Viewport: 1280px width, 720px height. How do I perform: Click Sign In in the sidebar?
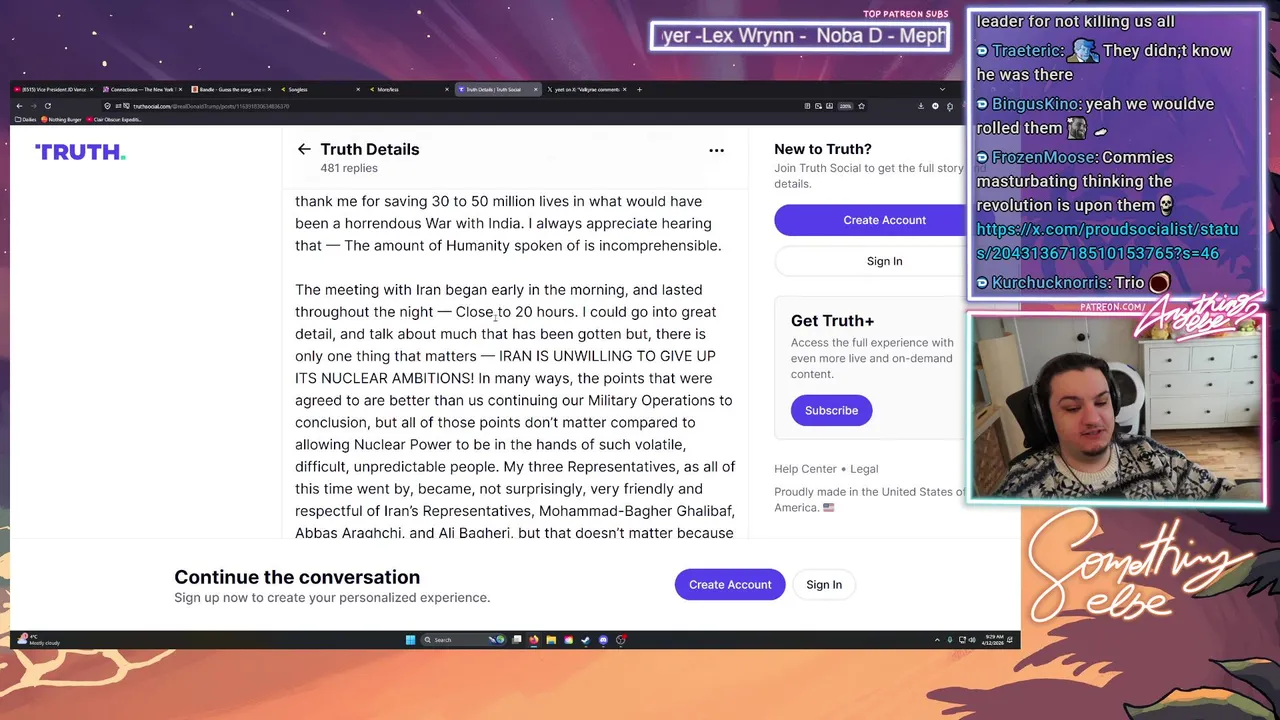coord(884,261)
